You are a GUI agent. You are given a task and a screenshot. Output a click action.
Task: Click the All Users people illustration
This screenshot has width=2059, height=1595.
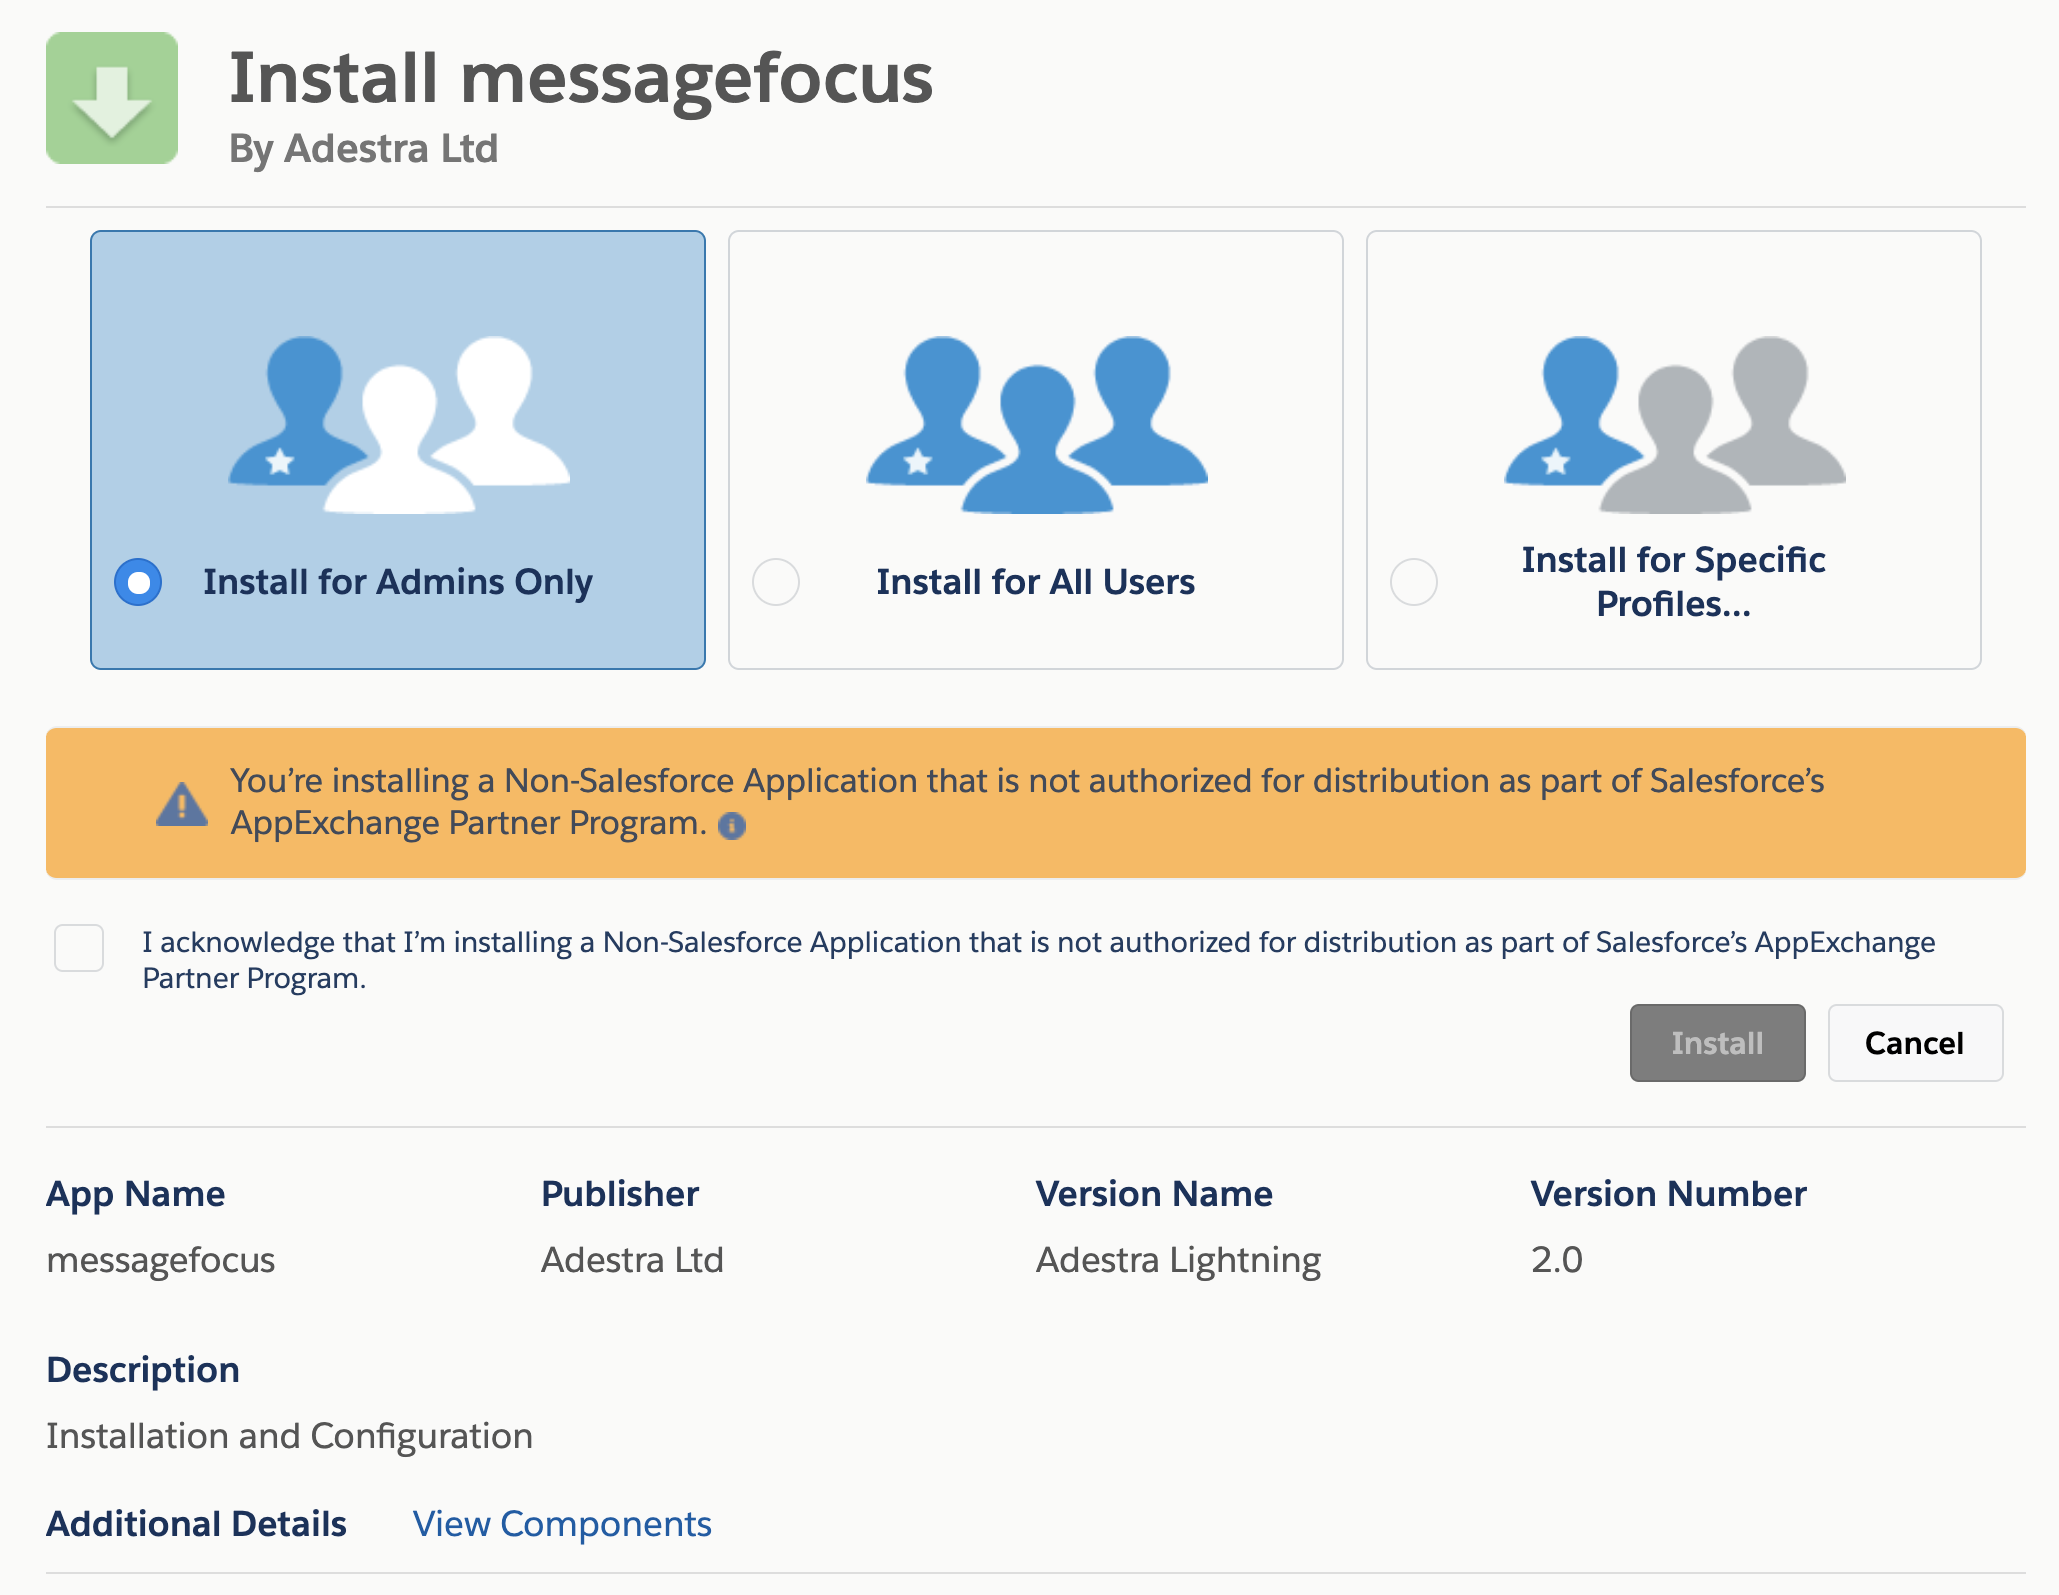[x=1037, y=425]
